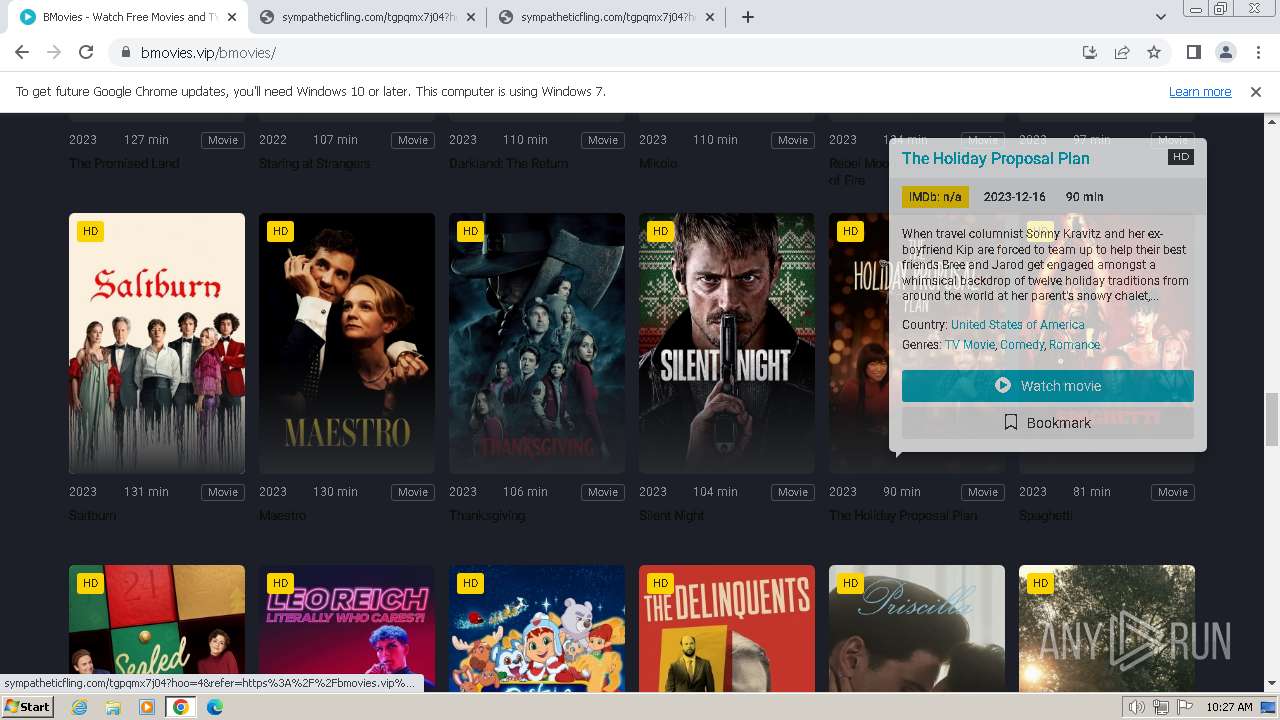The width and height of the screenshot is (1280, 720).
Task: Click Saltburn title text
Action: (x=93, y=516)
